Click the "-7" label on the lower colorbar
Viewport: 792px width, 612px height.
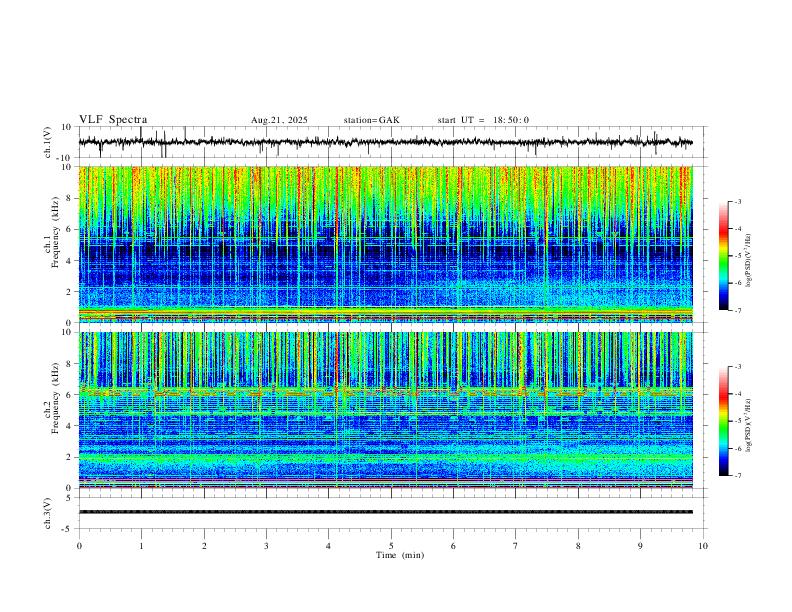click(x=738, y=476)
